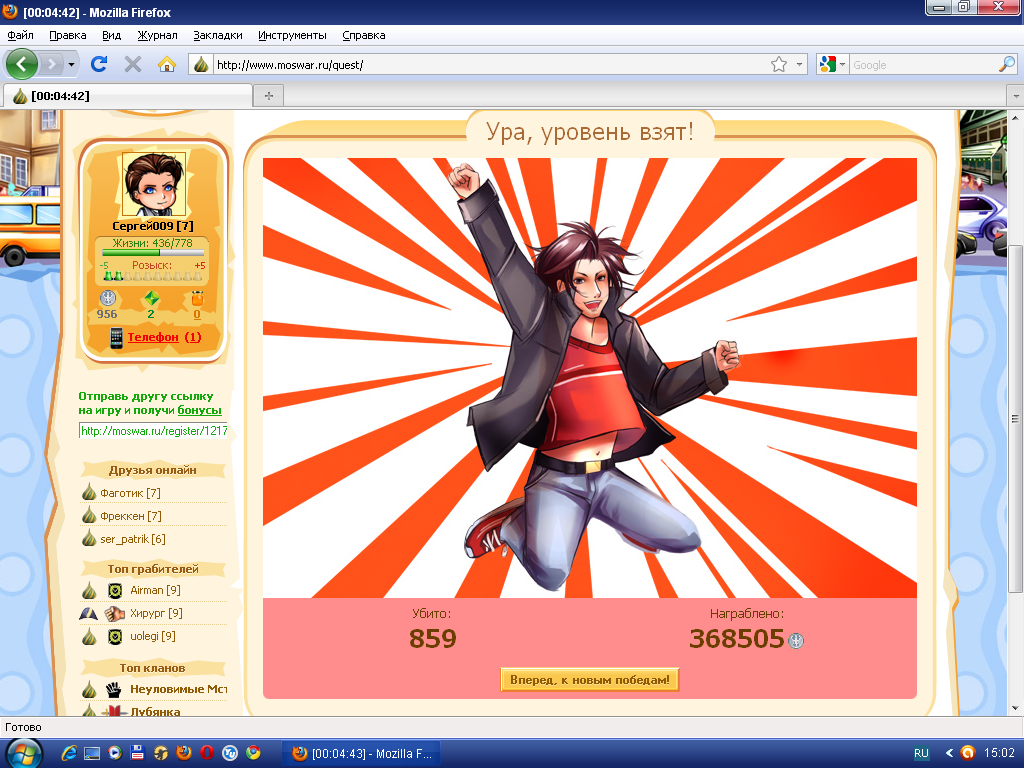Open the Файл menu
This screenshot has width=1024, height=768.
(x=20, y=35)
